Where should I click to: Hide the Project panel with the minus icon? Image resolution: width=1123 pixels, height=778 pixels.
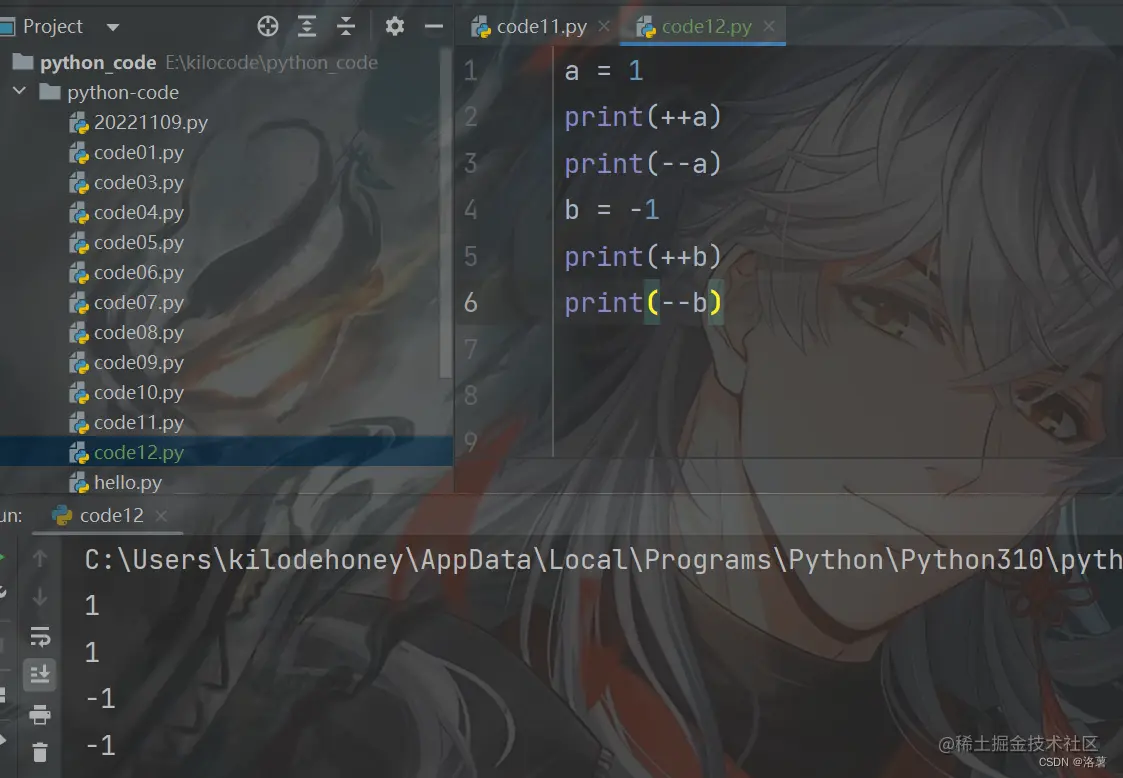coord(433,27)
